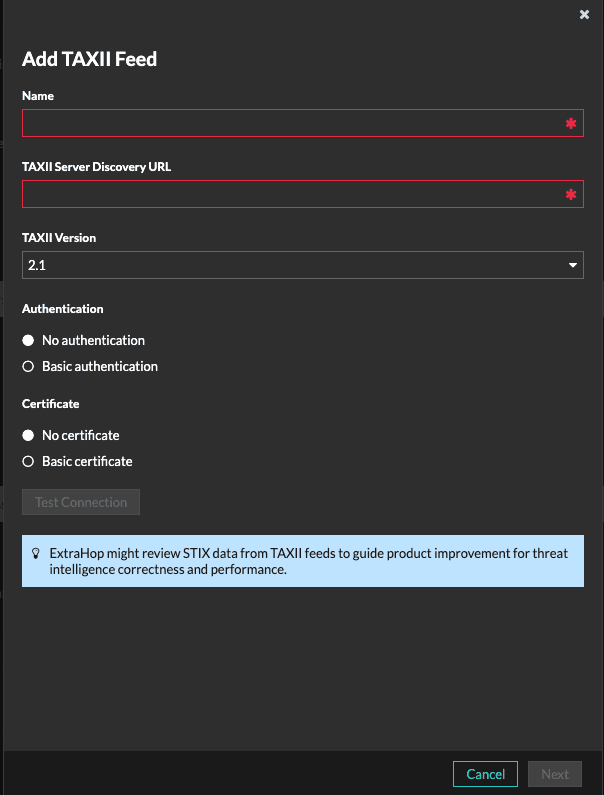Focus the Name text input field
This screenshot has width=604, height=795.
(x=290, y=123)
